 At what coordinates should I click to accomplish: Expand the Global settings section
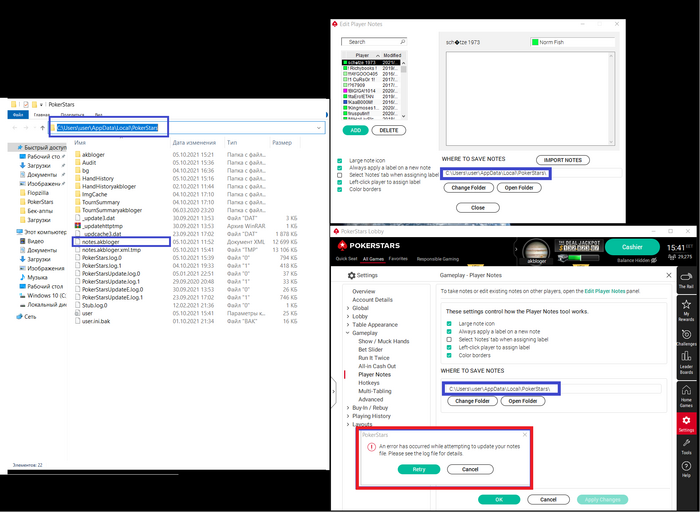[x=348, y=308]
